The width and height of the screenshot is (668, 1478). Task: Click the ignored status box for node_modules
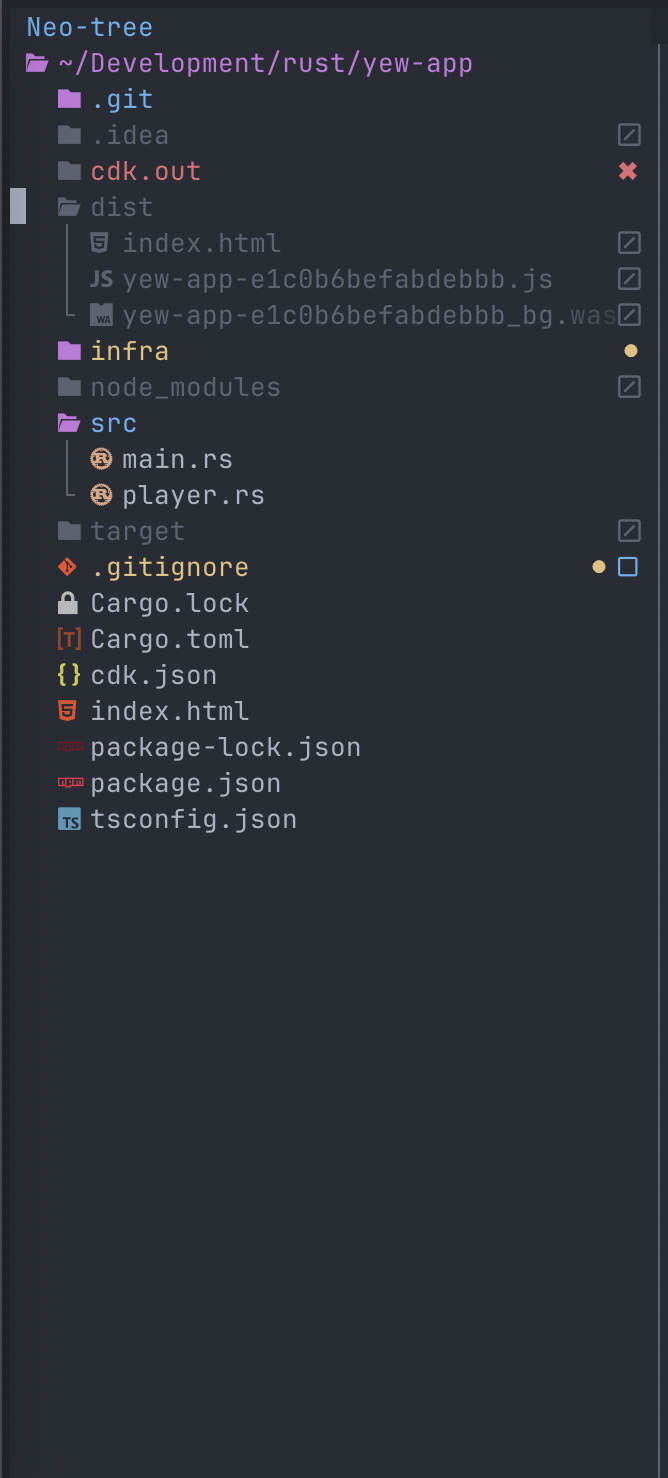[629, 387]
